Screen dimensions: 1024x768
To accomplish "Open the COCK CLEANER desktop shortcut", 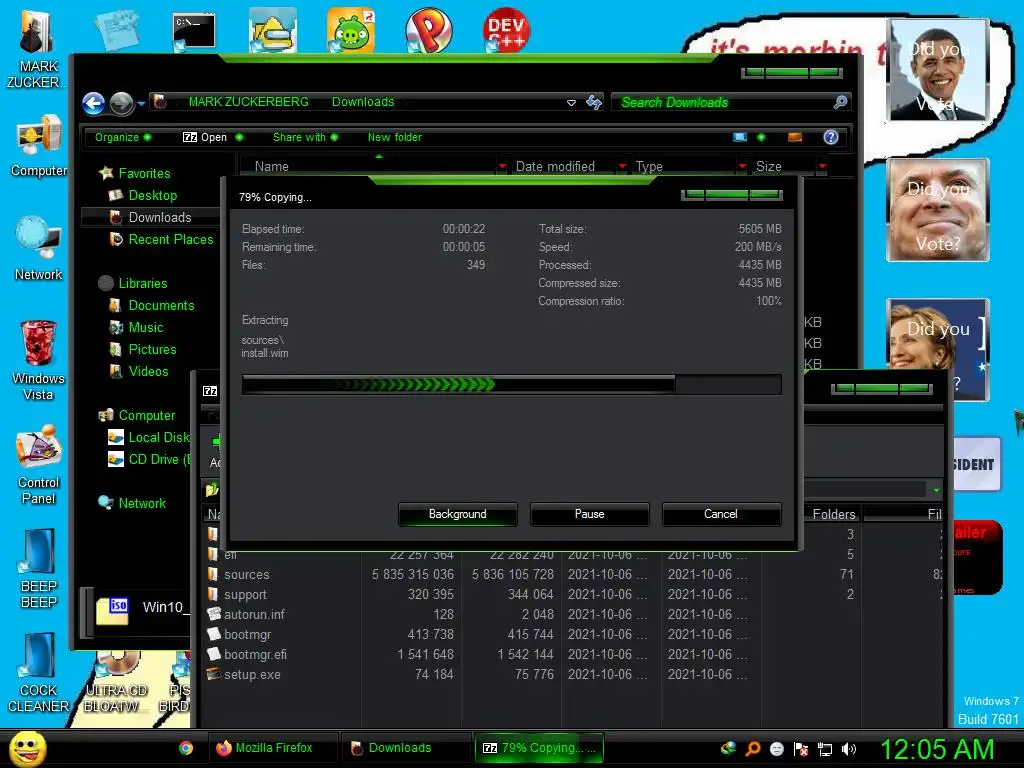I will (38, 673).
